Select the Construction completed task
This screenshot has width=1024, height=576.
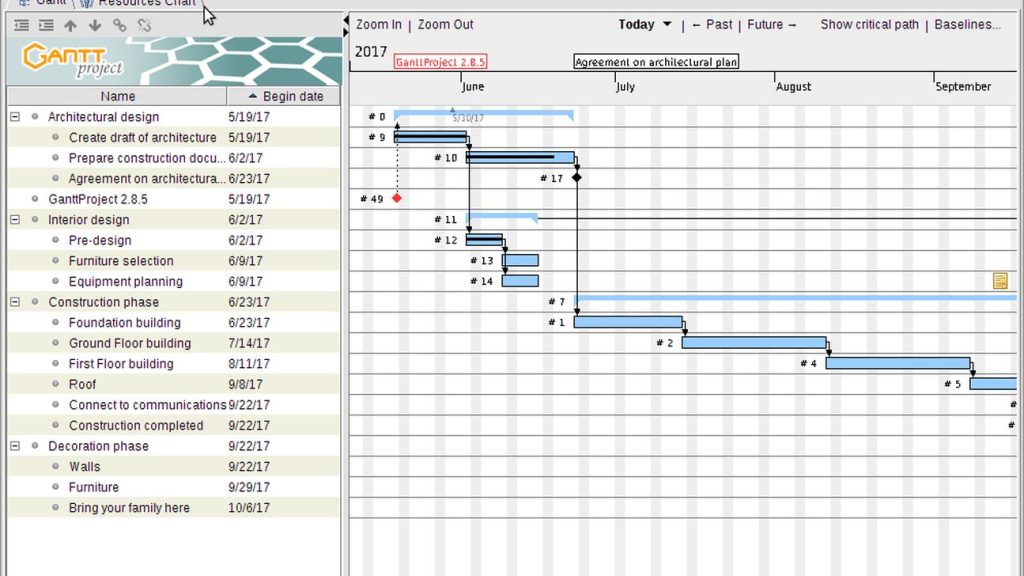point(136,425)
